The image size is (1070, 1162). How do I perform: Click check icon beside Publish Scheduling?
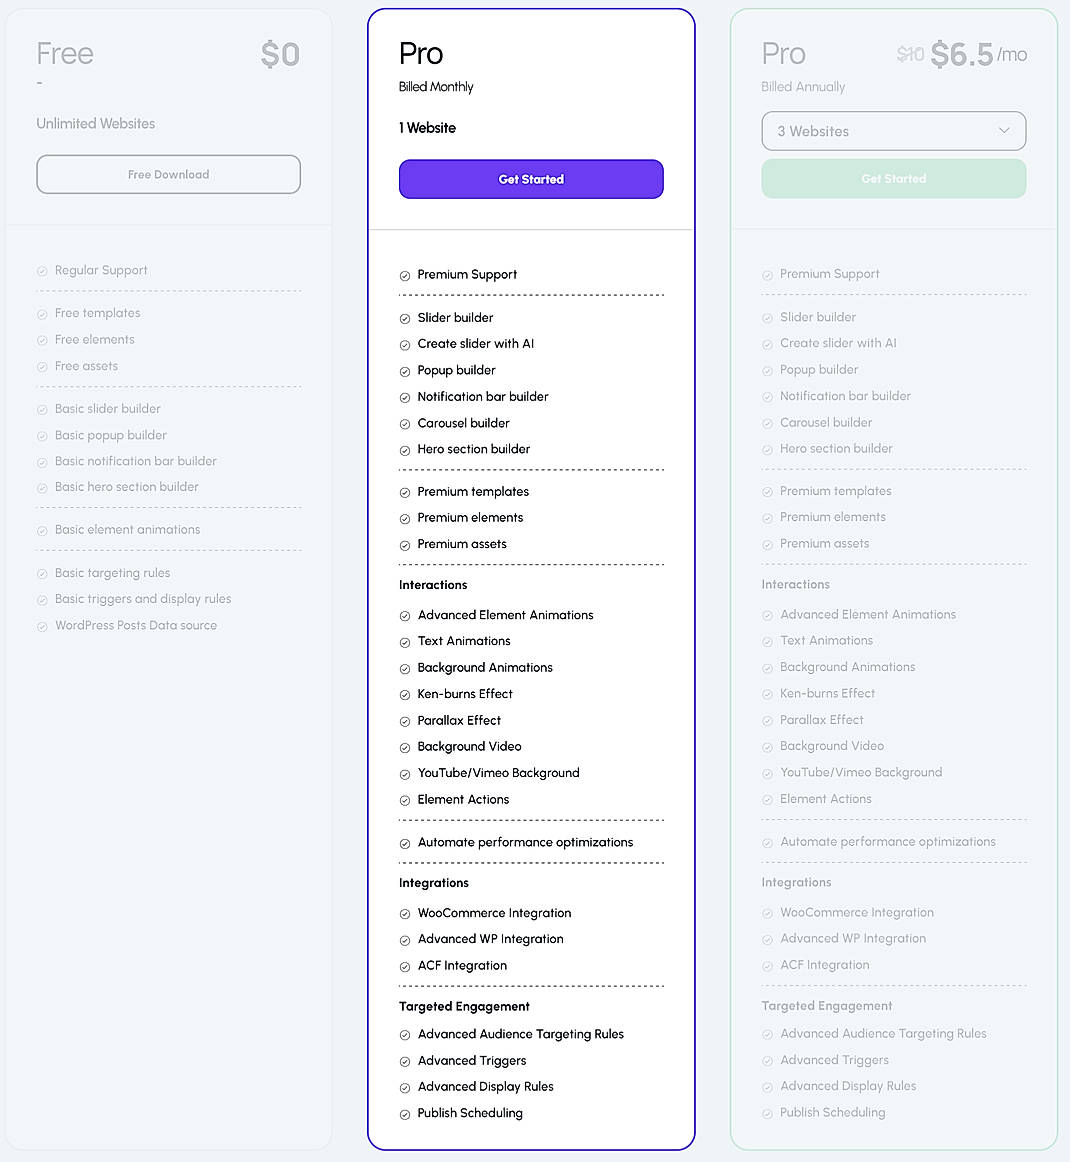[x=405, y=1114]
